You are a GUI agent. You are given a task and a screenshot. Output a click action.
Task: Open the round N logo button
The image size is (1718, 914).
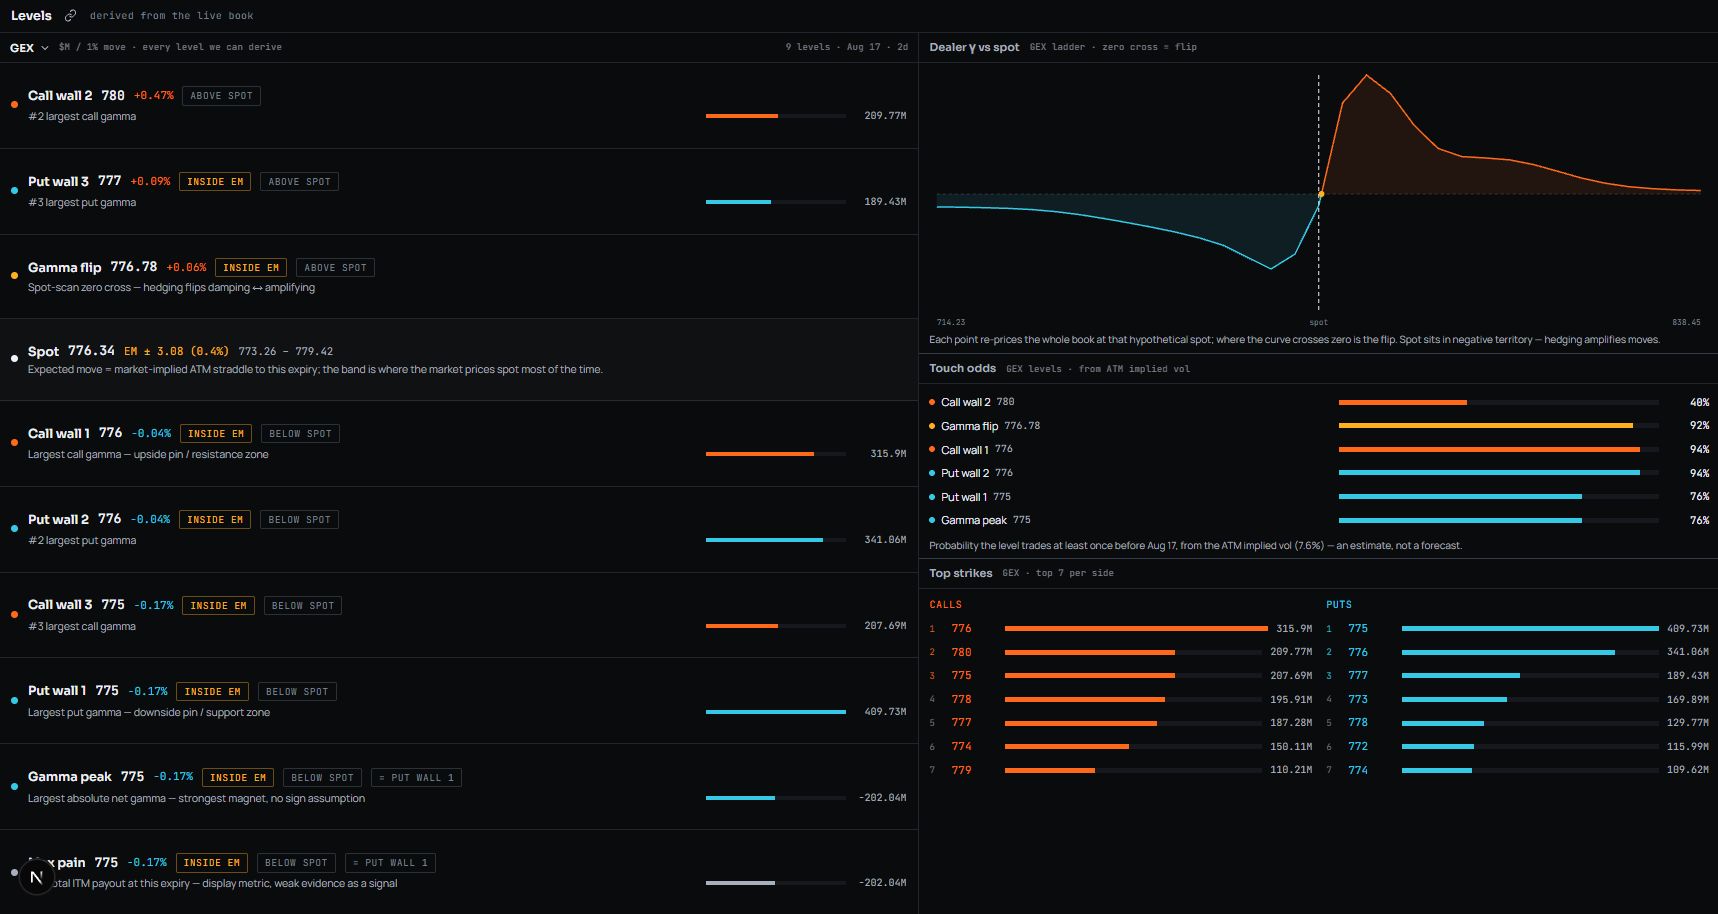[x=36, y=877]
